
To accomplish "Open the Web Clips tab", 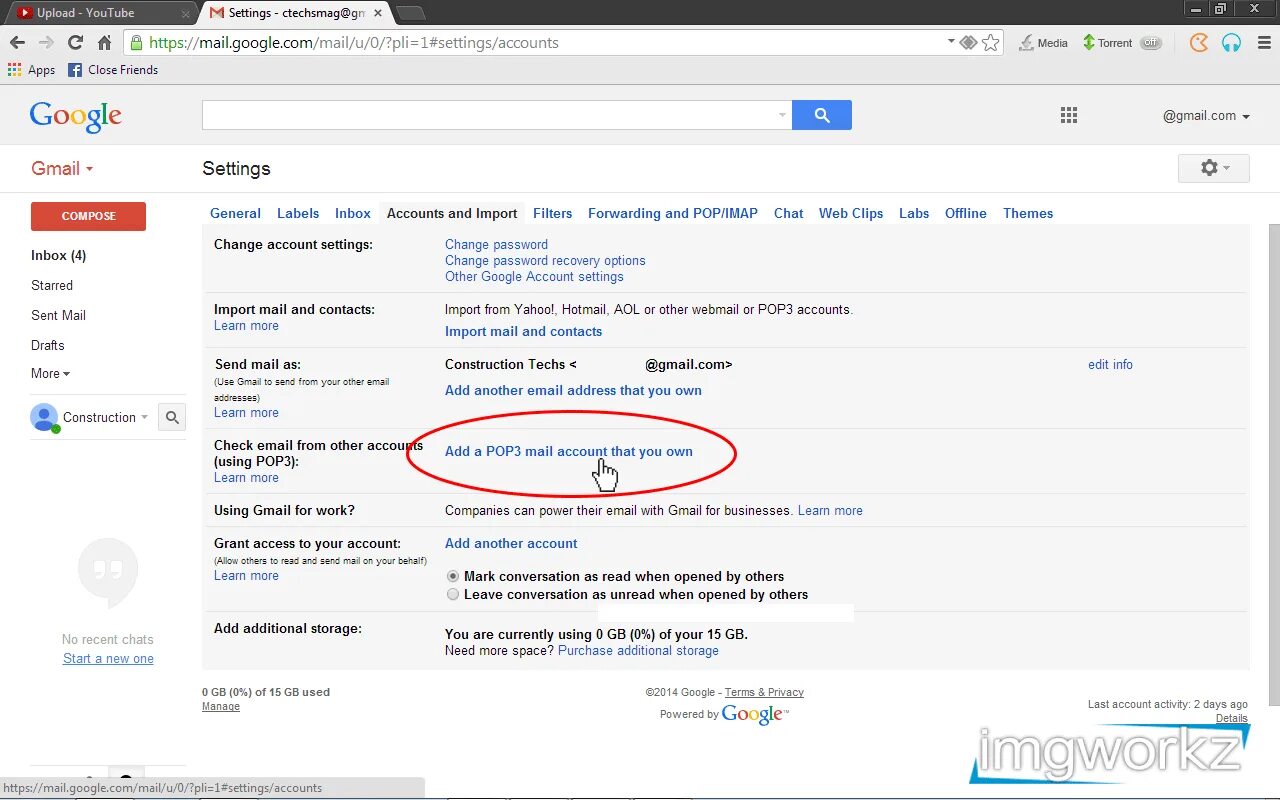I will click(x=851, y=214).
